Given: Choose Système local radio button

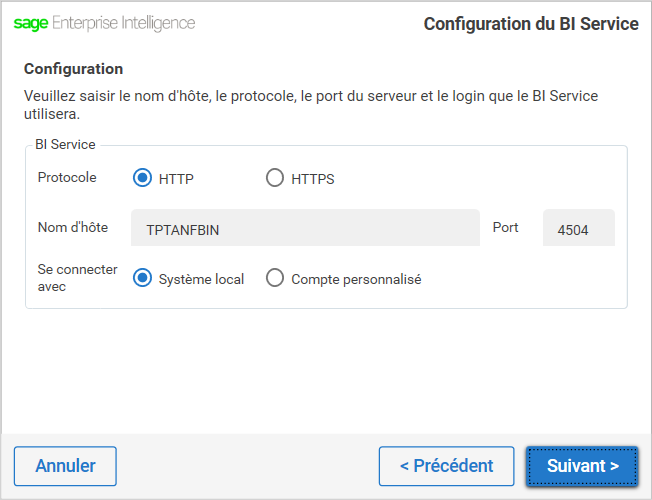Looking at the screenshot, I should 142,278.
